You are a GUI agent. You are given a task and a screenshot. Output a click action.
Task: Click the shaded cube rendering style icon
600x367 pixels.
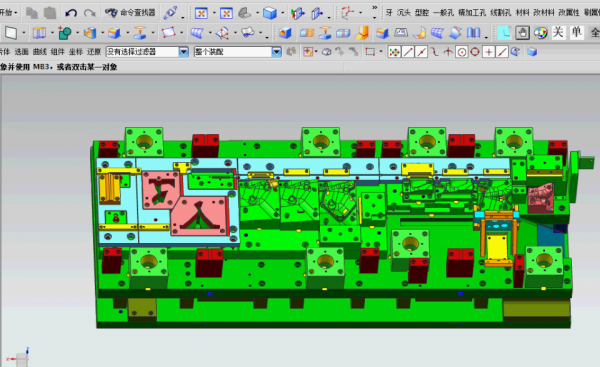pos(270,13)
